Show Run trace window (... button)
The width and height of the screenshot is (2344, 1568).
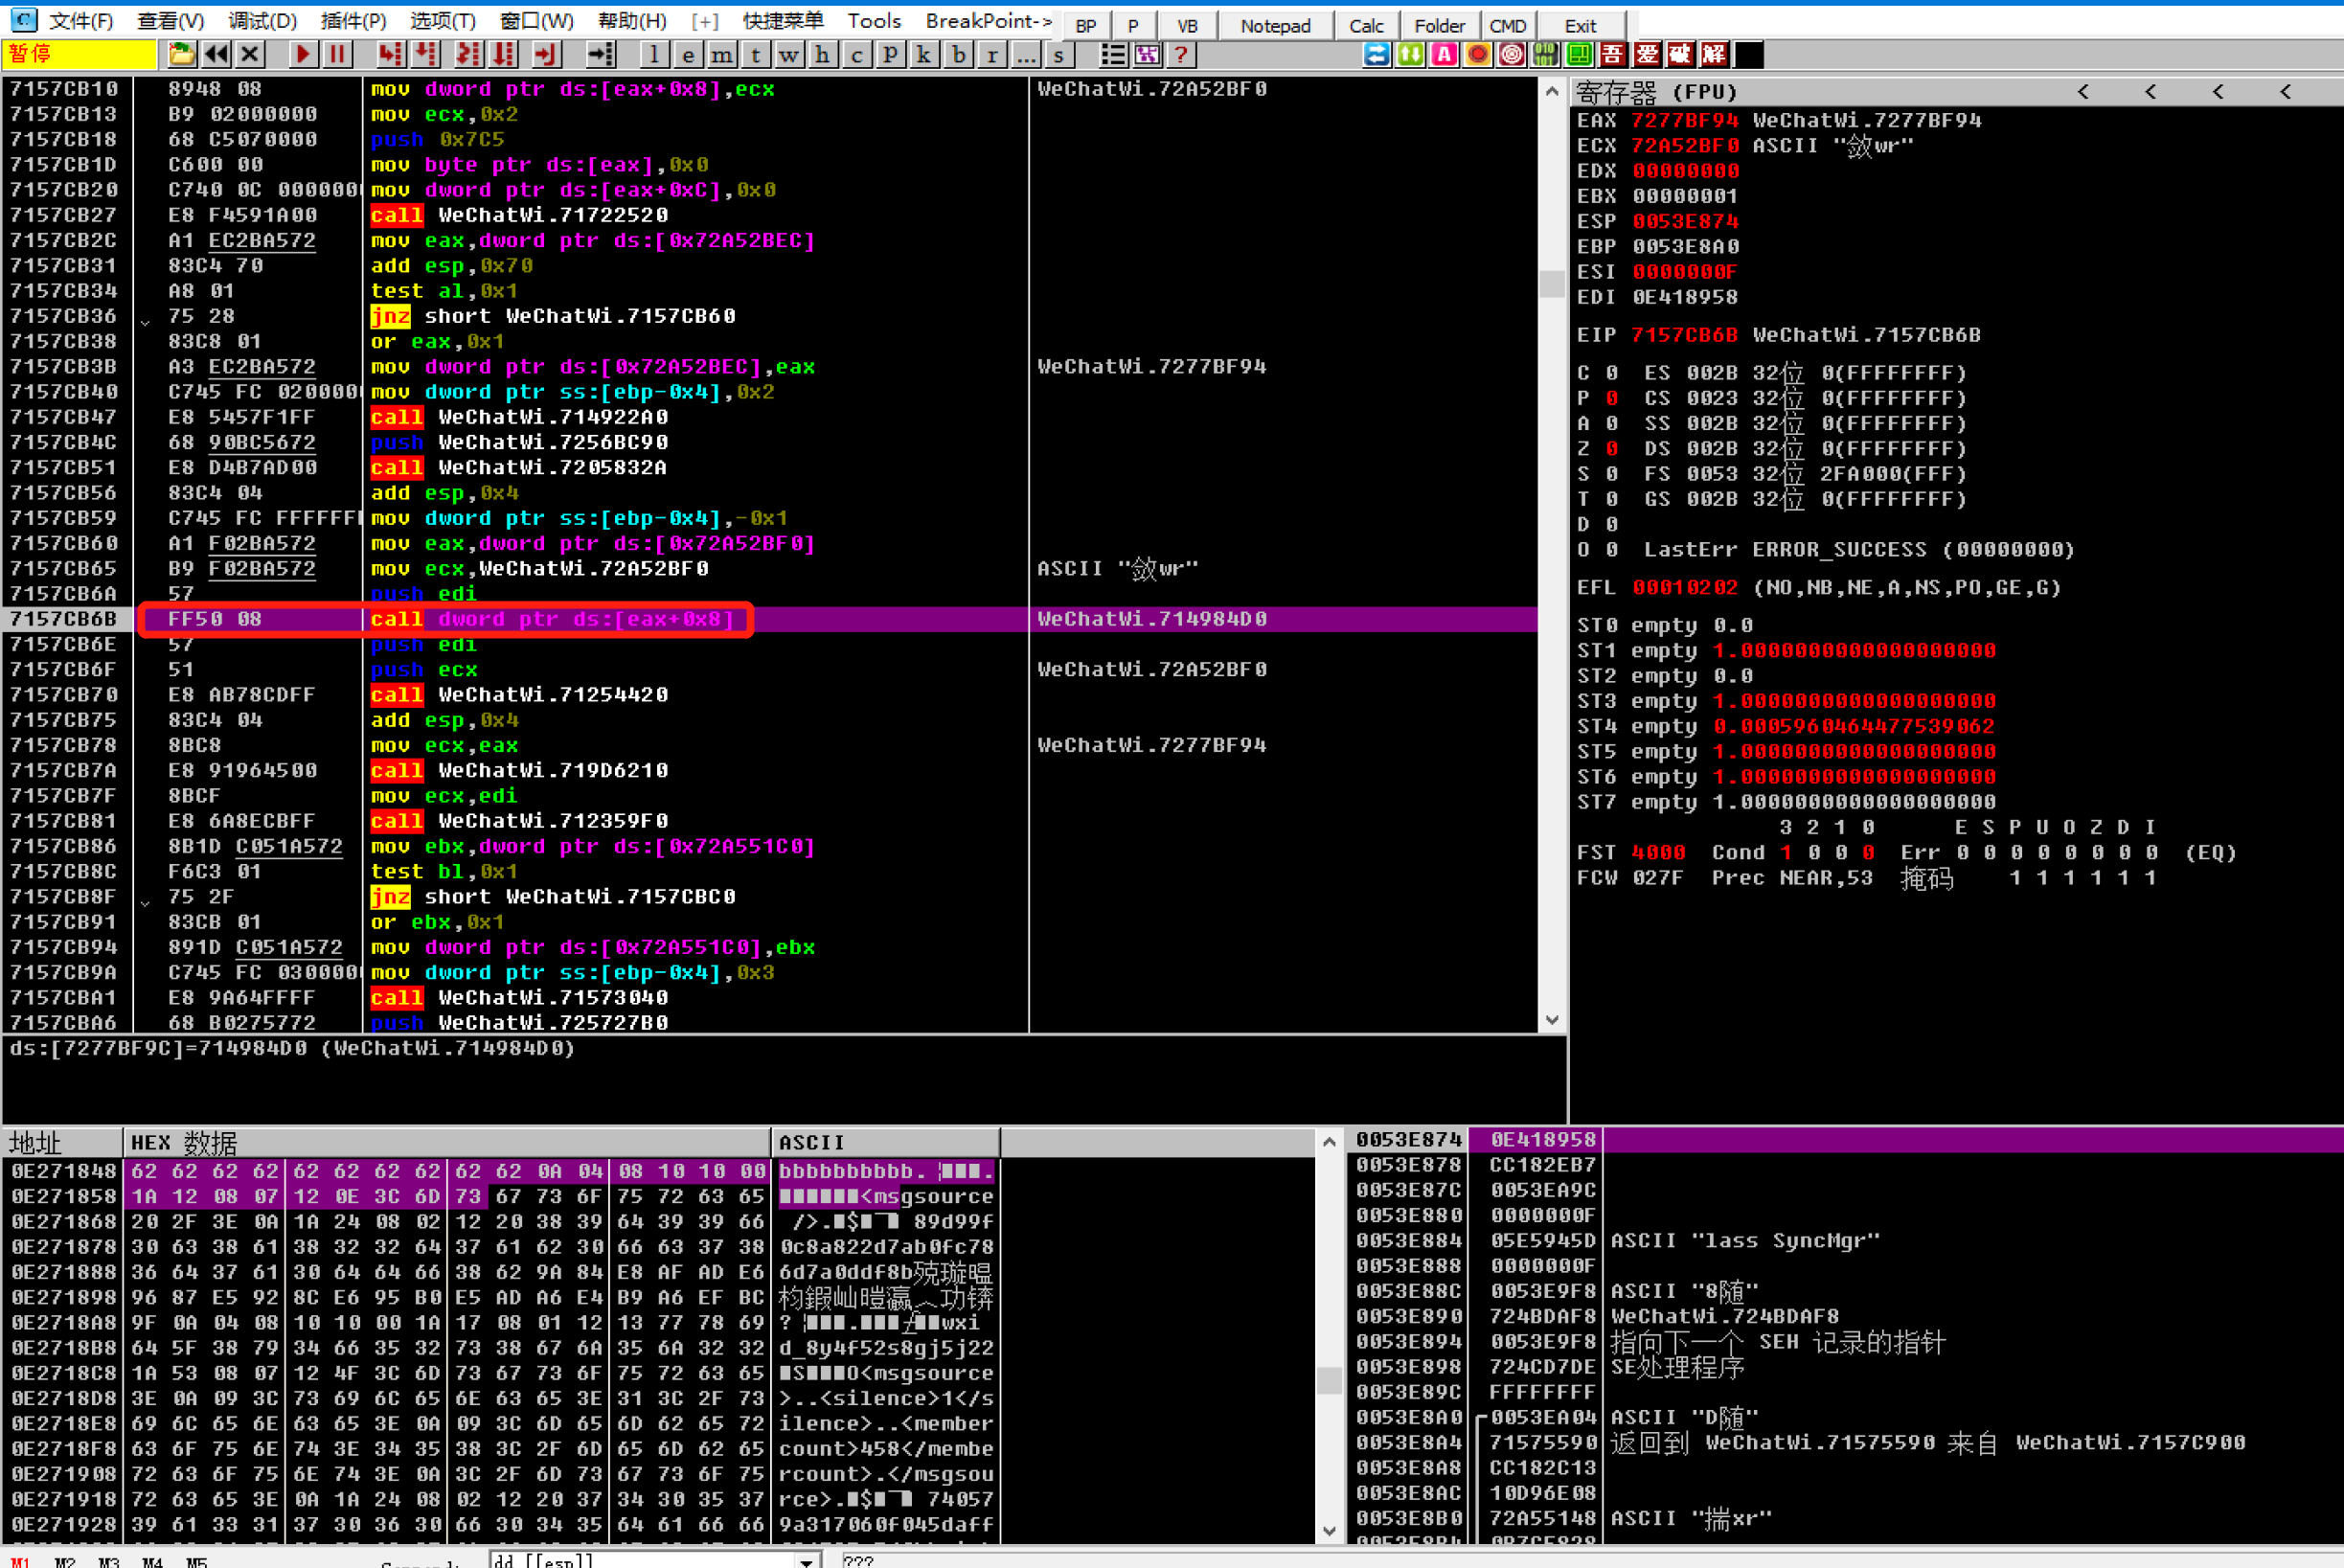coord(1026,55)
